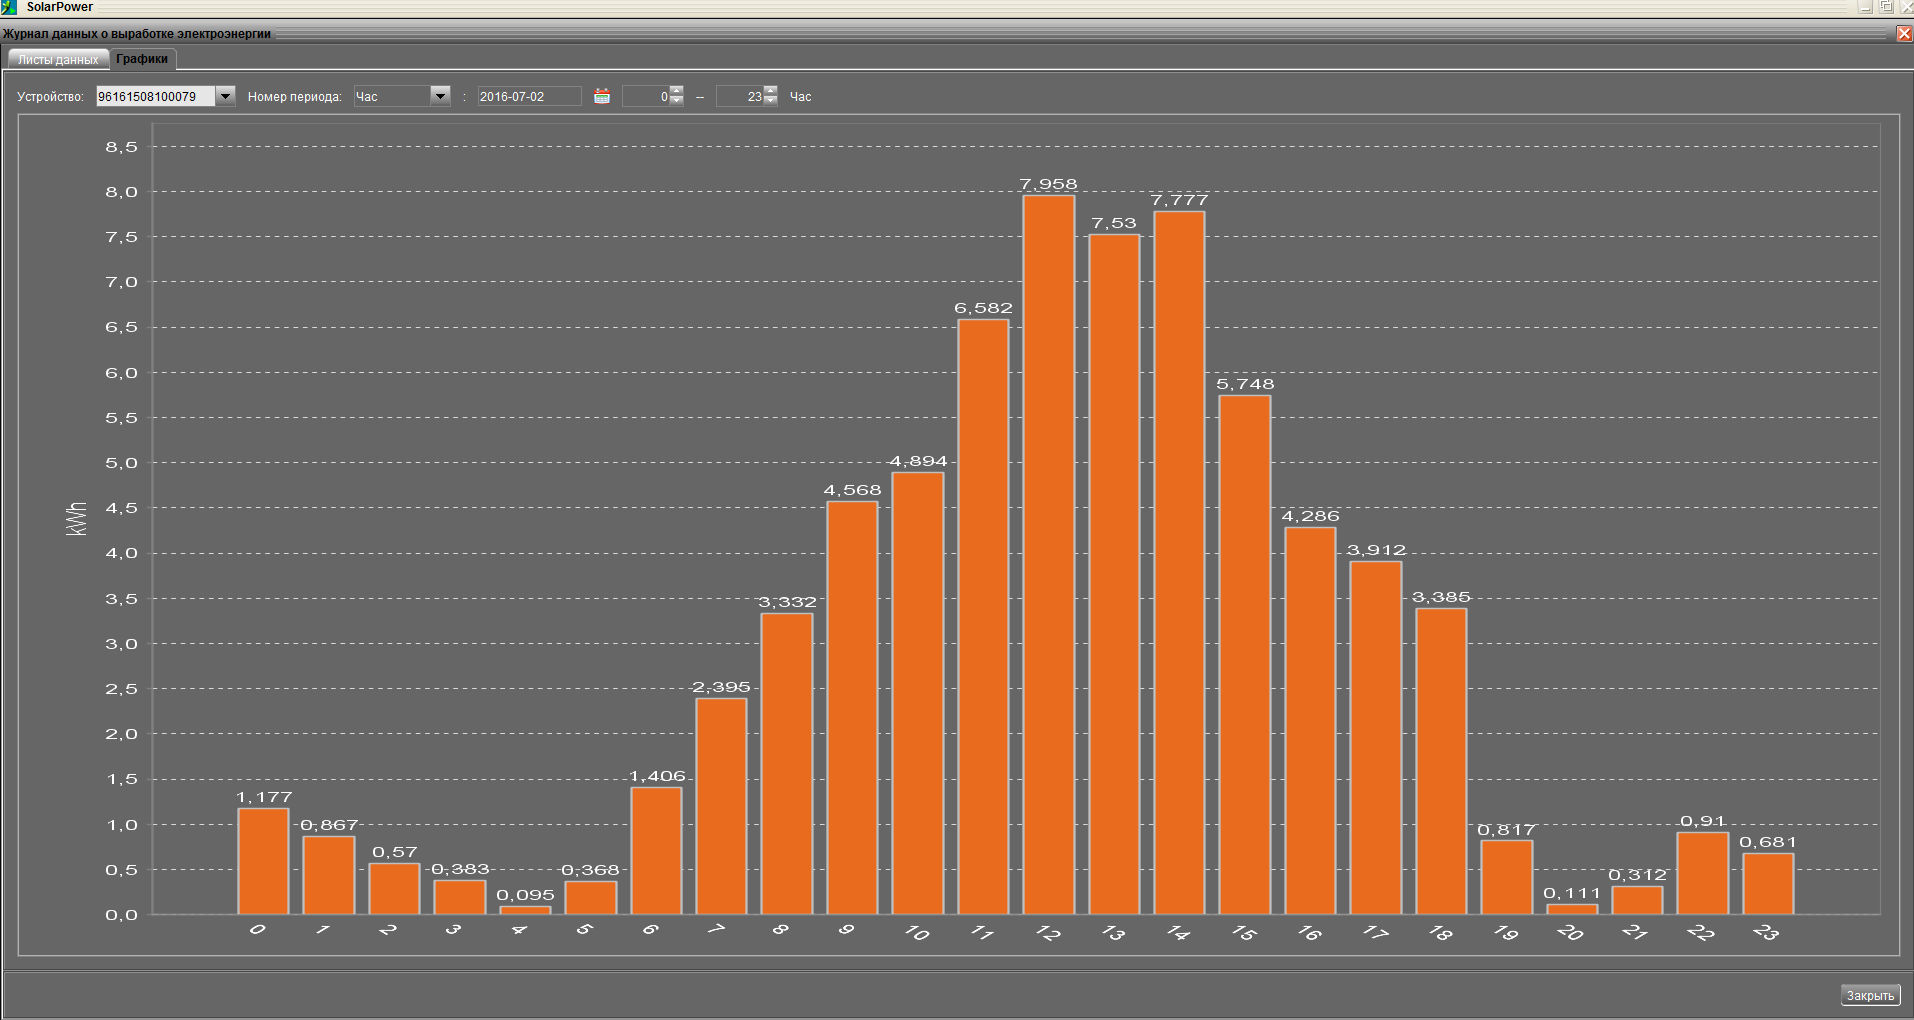Open the calendar date picker icon
This screenshot has height=1020, width=1914.
pyautogui.click(x=602, y=96)
